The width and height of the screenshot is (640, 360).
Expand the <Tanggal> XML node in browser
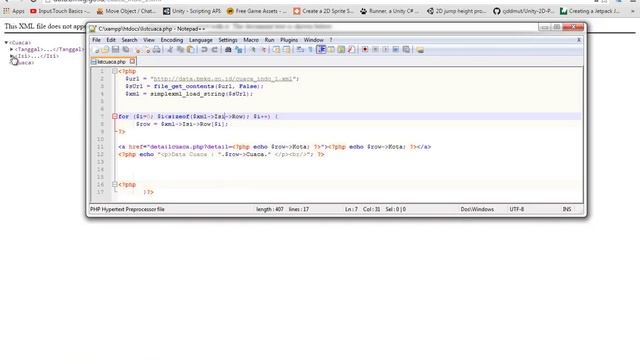[12, 49]
